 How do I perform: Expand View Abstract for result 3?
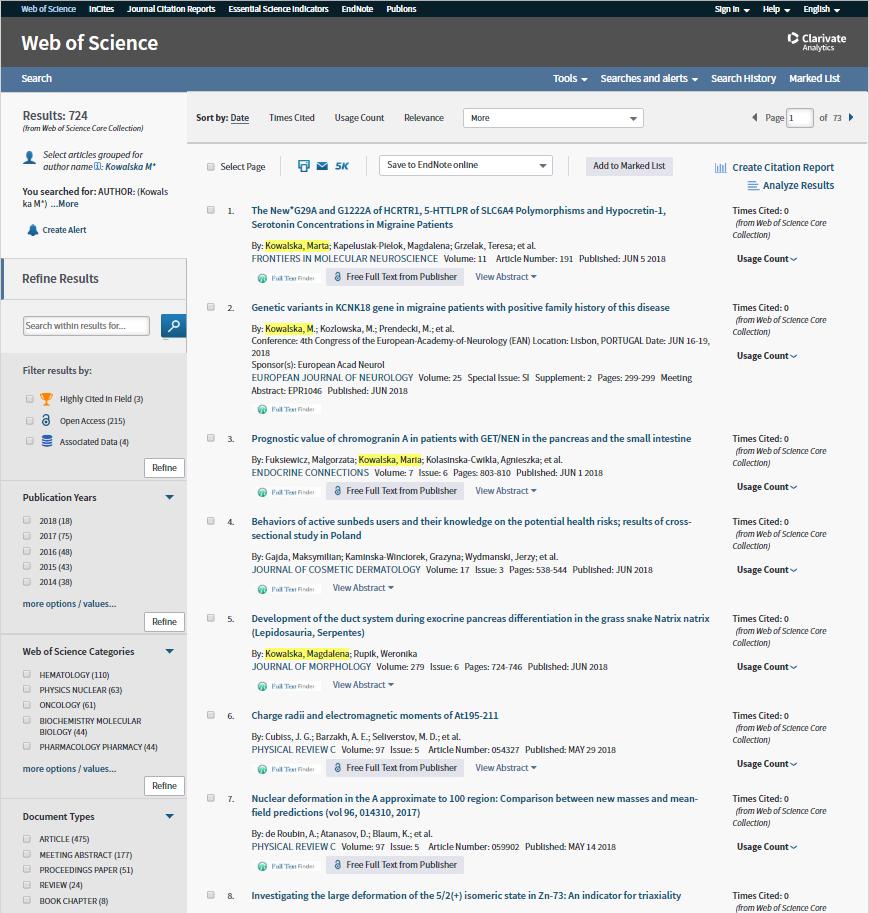tap(506, 491)
